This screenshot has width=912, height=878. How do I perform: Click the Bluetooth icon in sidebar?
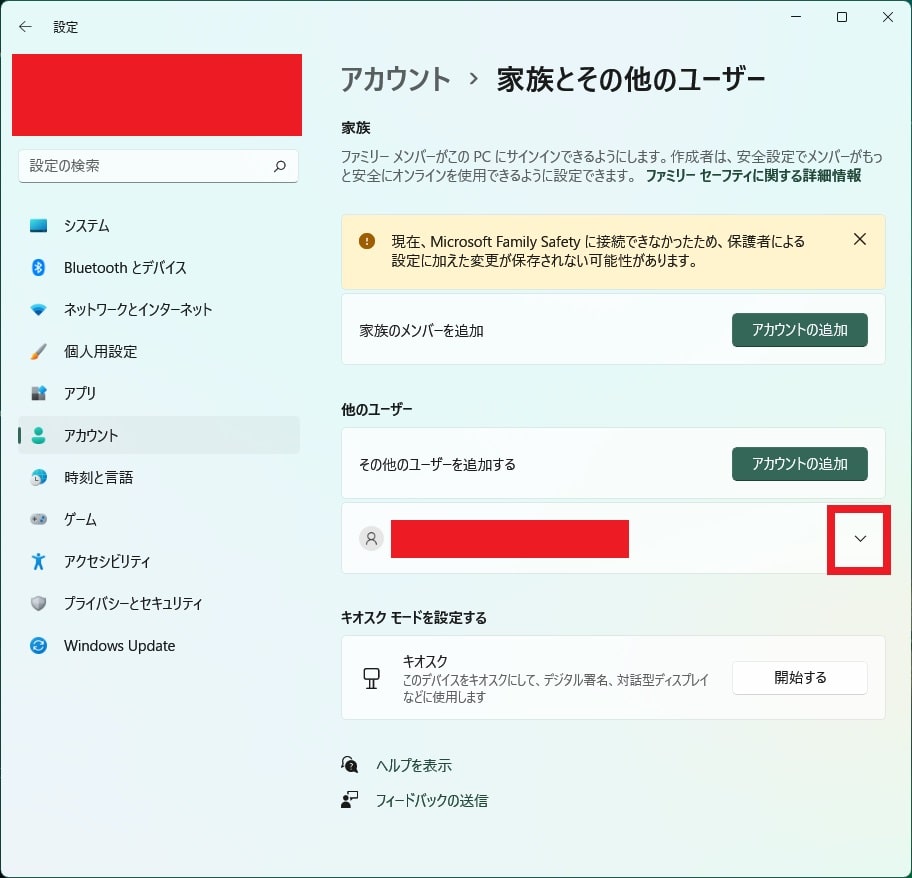(x=38, y=267)
